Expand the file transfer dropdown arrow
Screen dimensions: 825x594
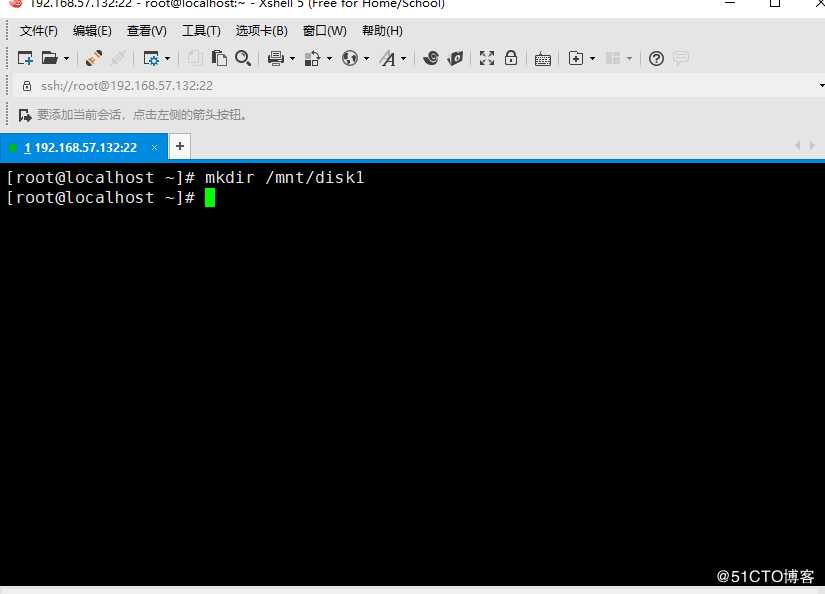point(330,58)
